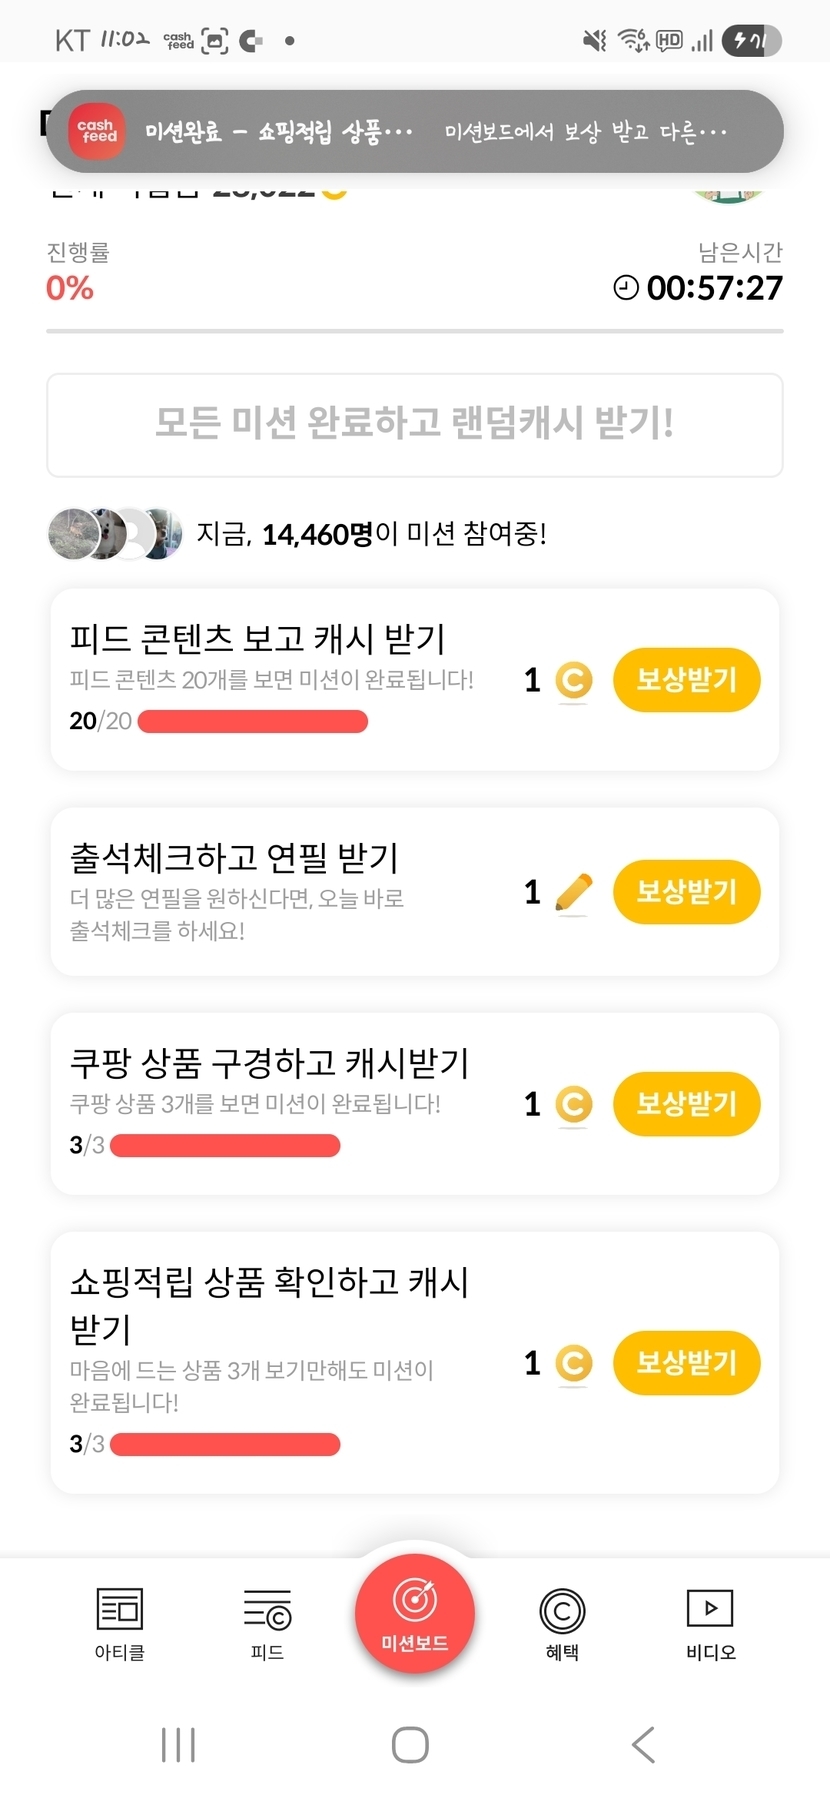Claim reward for 피드 콘텐츠 보고 캐시 받기
The image size is (830, 1798).
[x=686, y=680]
